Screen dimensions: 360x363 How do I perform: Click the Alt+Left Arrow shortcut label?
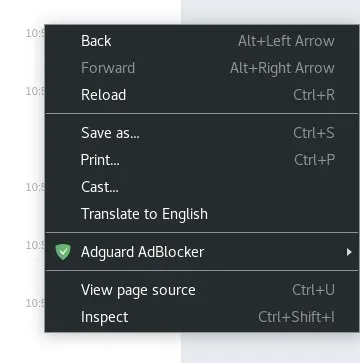pos(286,41)
